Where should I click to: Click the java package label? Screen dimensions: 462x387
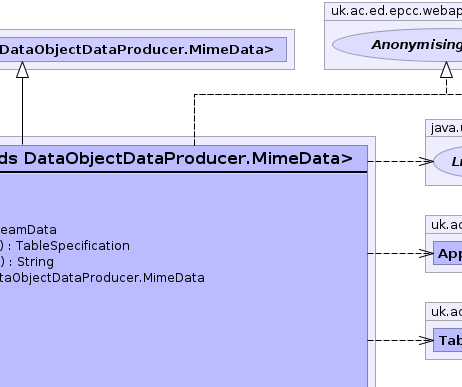coord(446,128)
